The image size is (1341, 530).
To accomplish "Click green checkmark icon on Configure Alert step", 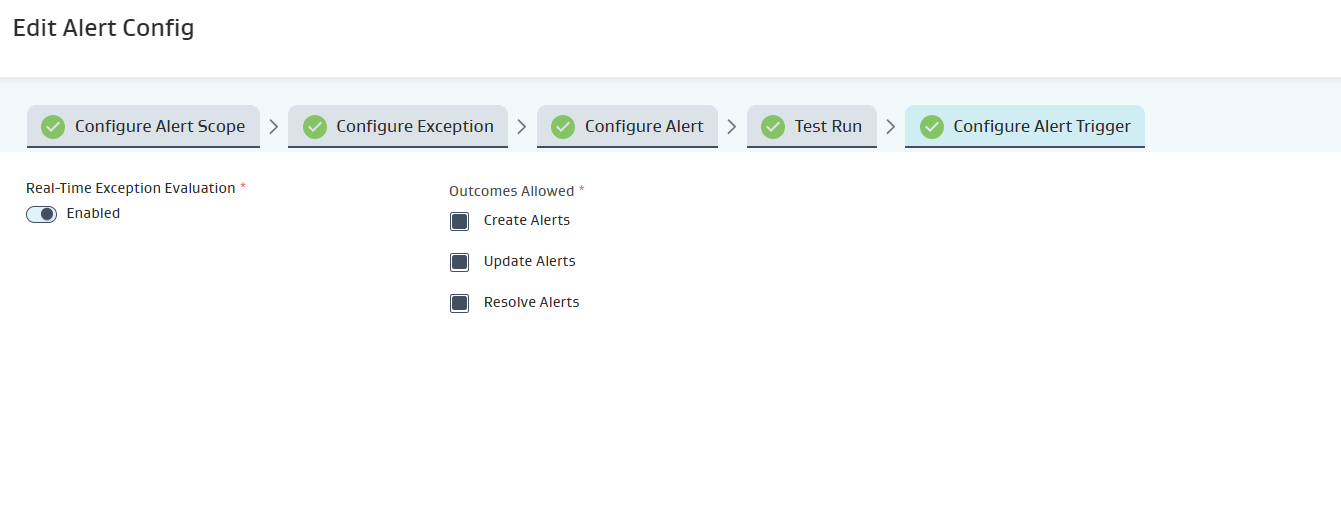I will (563, 127).
